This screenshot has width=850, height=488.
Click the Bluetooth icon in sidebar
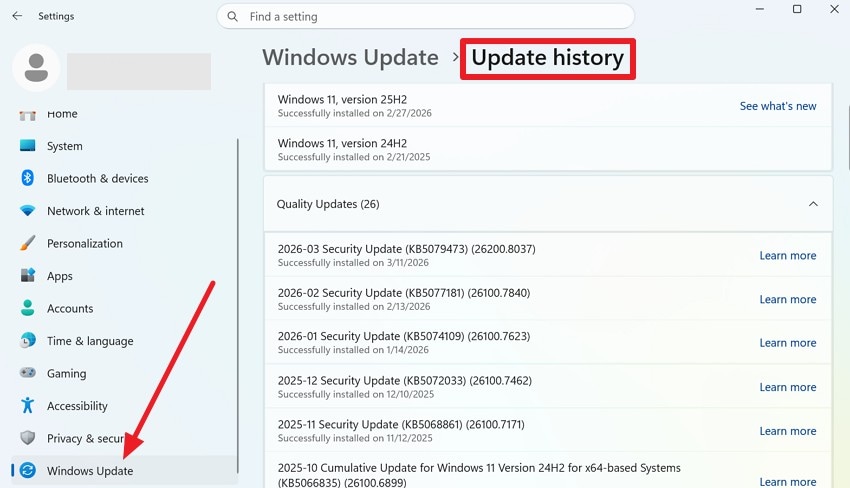(28, 178)
